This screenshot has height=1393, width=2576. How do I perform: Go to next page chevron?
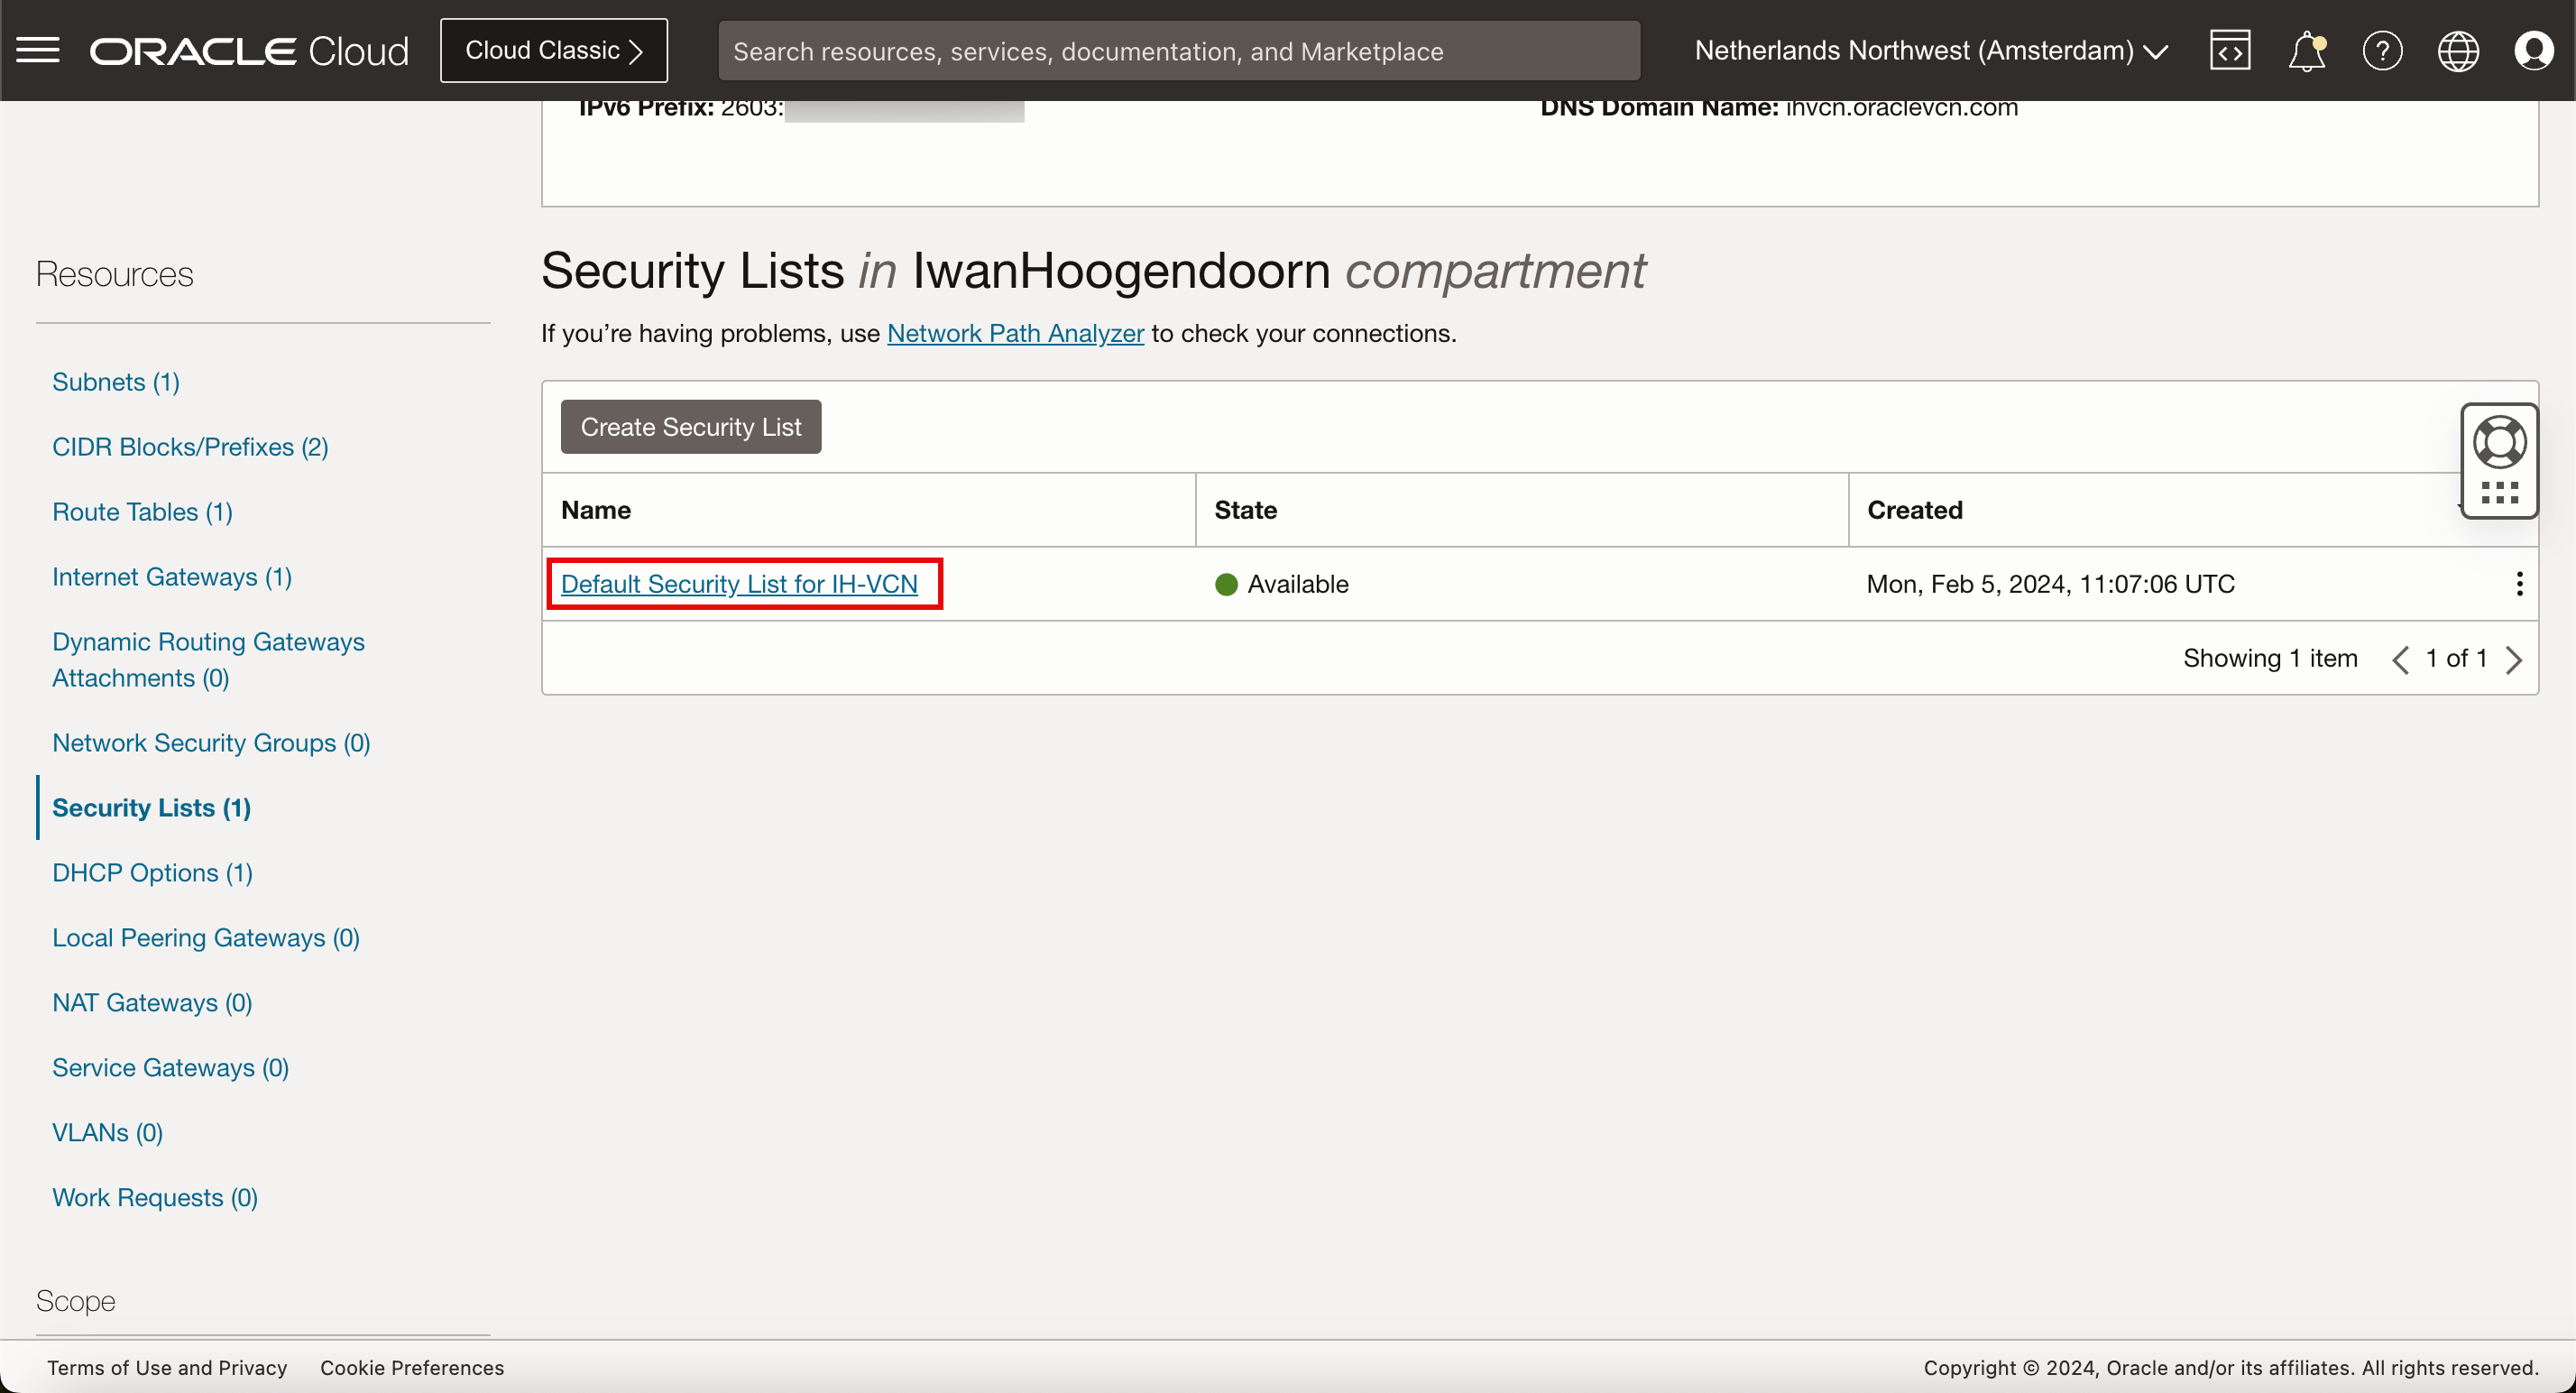[2514, 659]
